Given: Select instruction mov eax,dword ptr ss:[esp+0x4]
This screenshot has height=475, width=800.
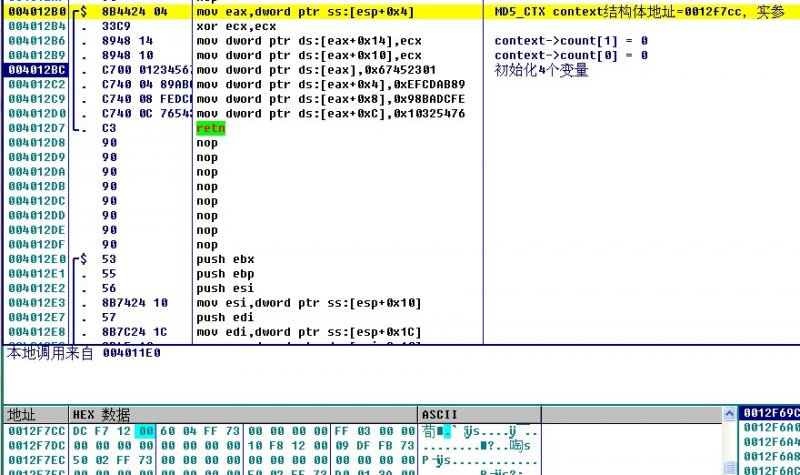Looking at the screenshot, I should 305,12.
